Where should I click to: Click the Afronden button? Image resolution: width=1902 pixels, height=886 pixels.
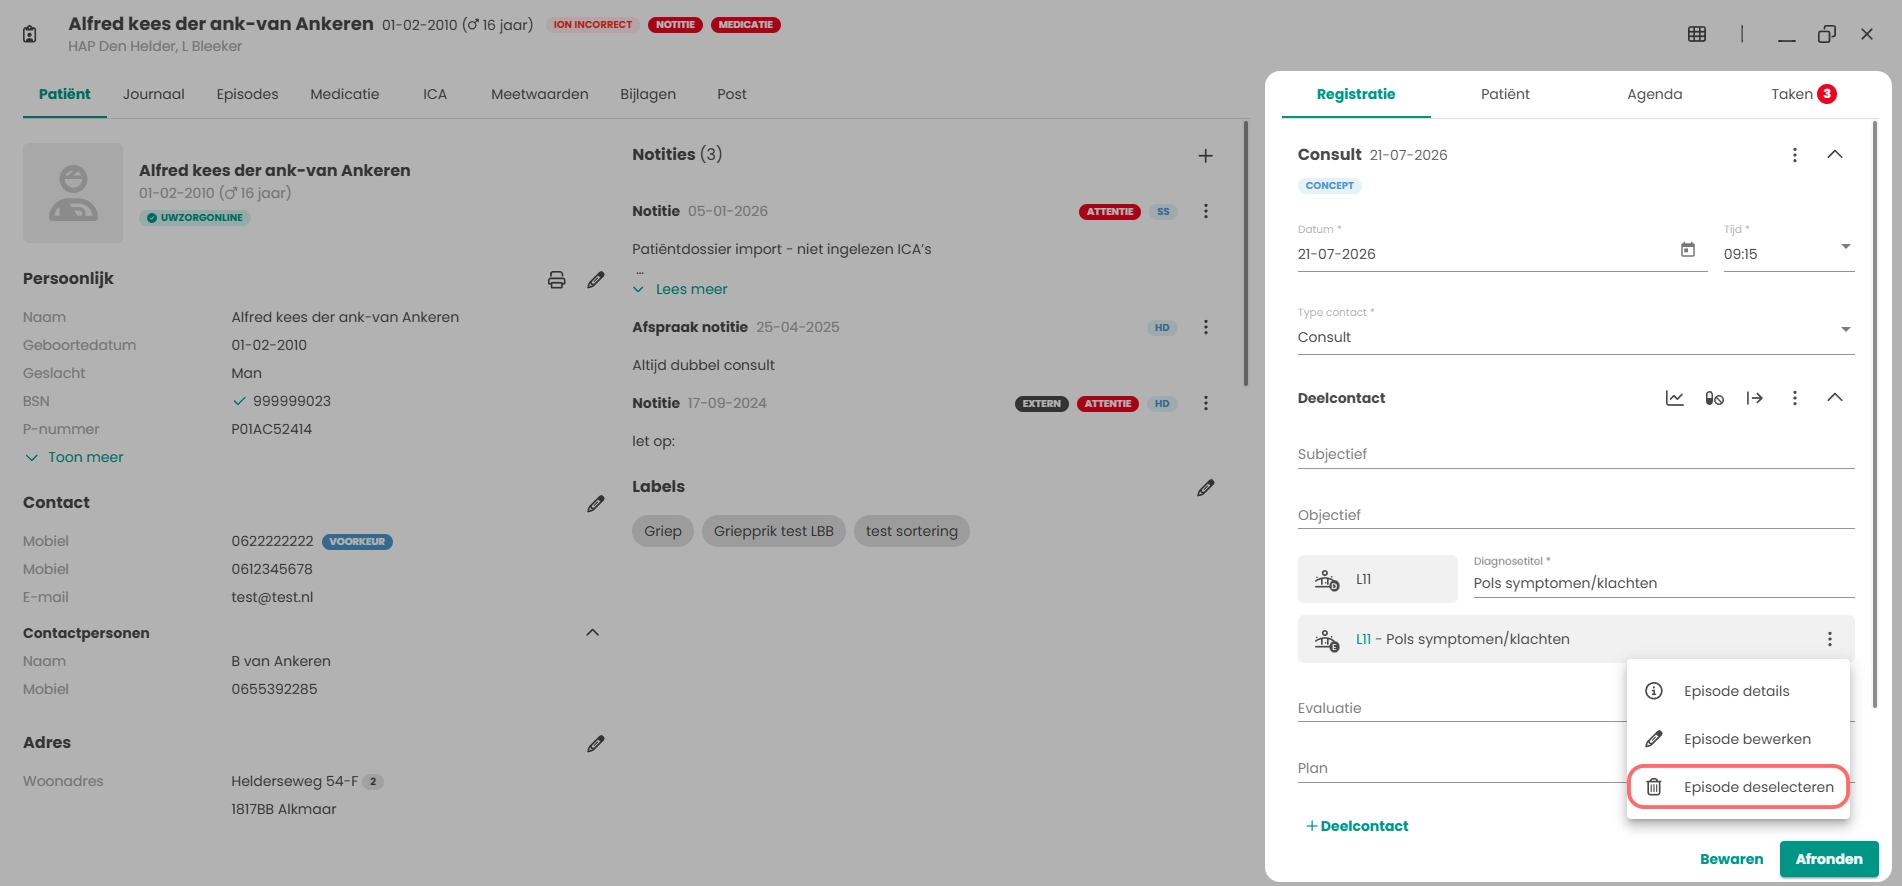(1829, 859)
